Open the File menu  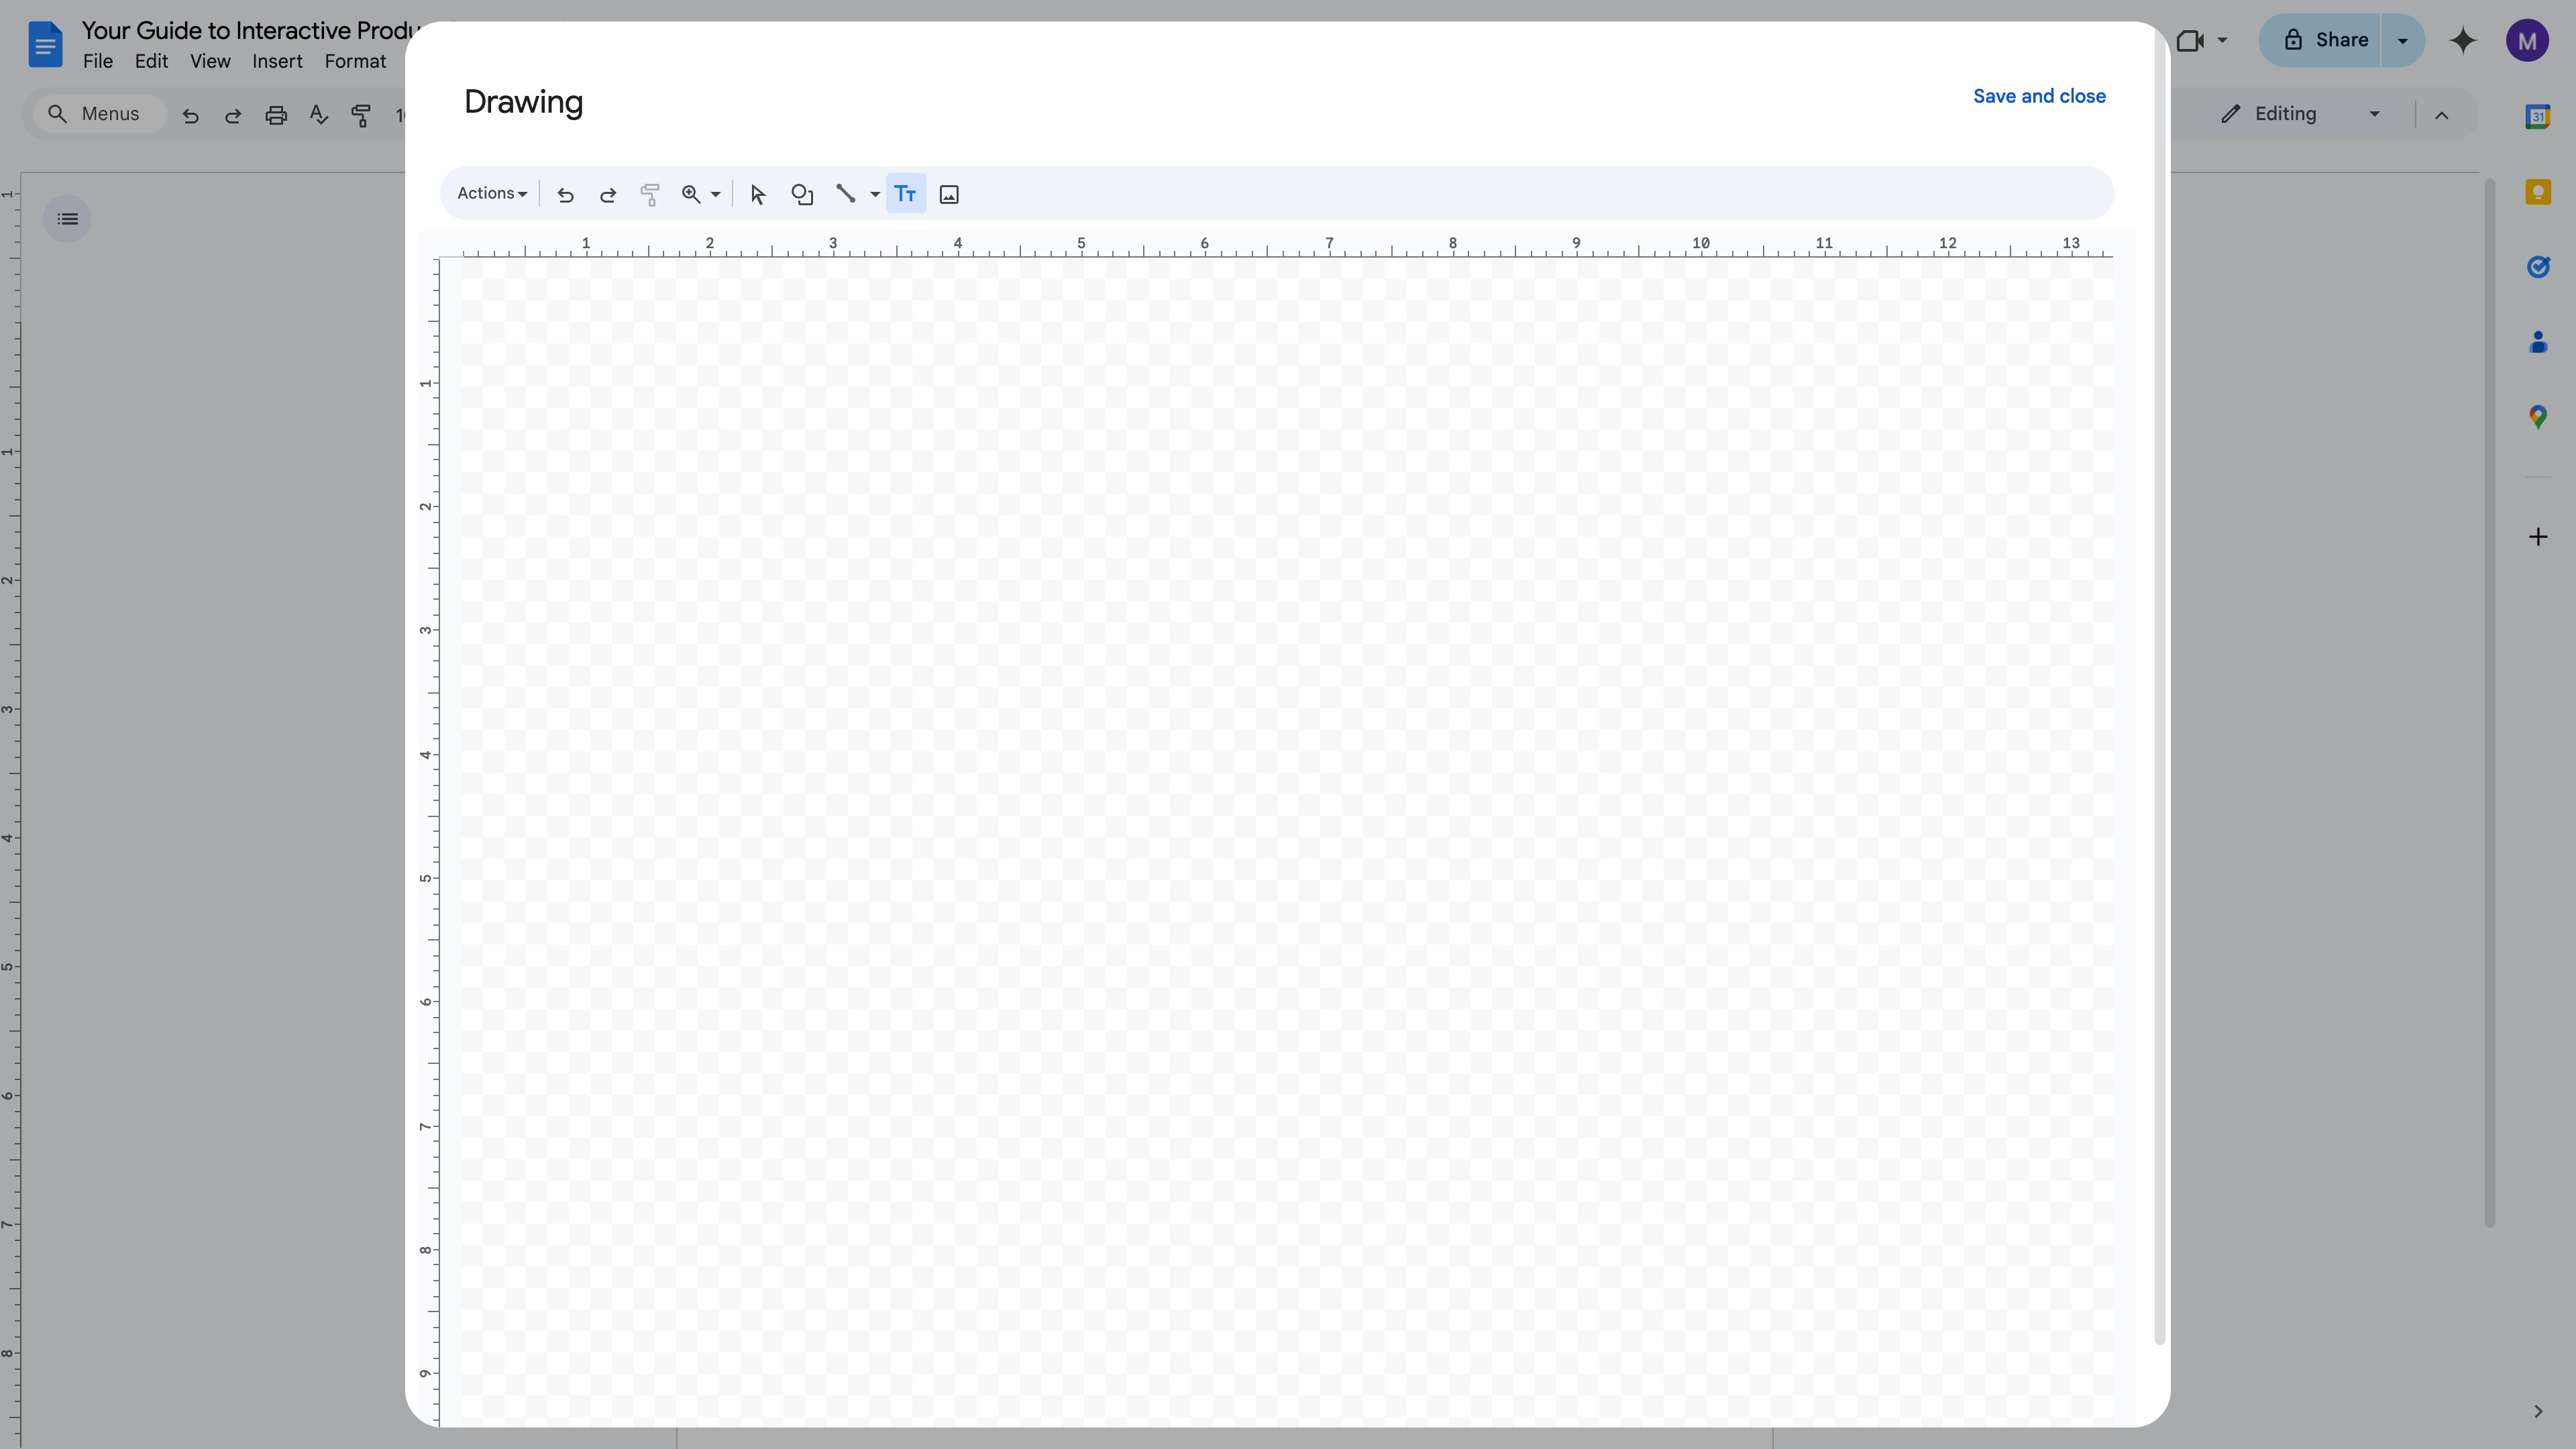coord(97,61)
